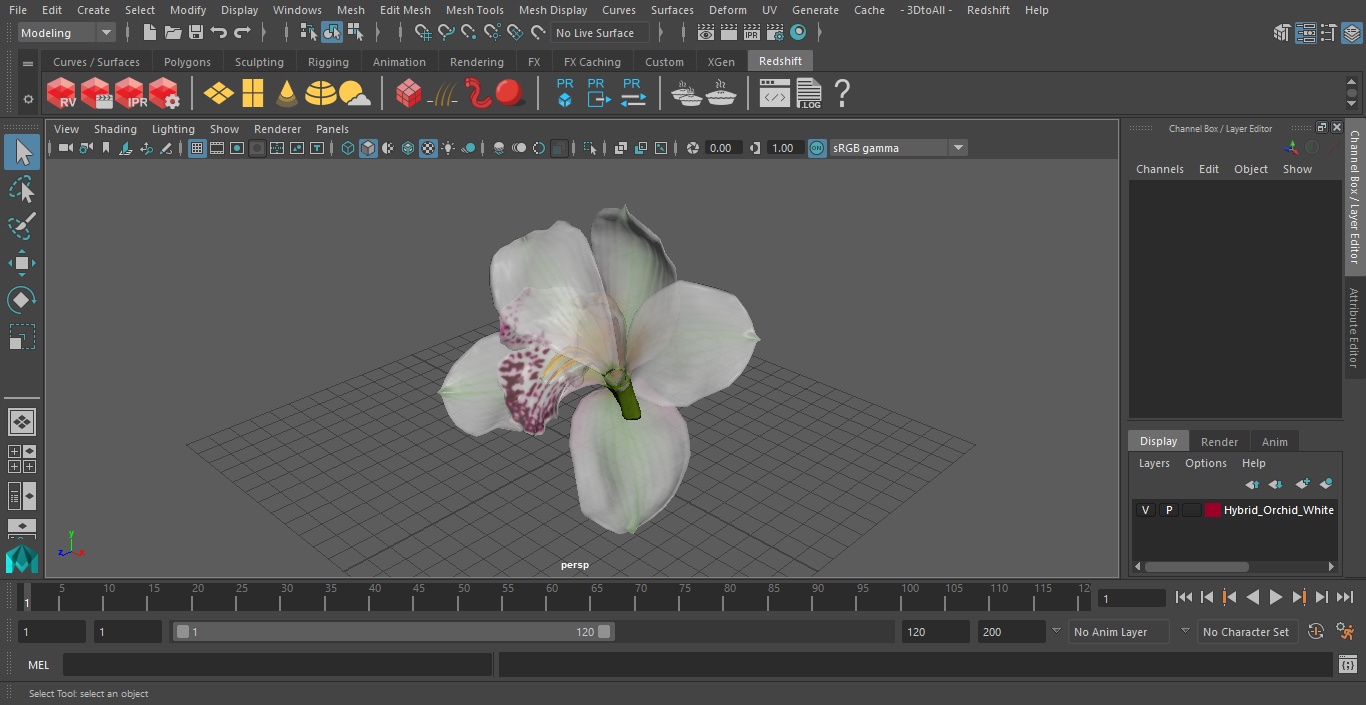The image size is (1366, 705).
Task: Select the Lasso selection tool
Action: (22, 189)
